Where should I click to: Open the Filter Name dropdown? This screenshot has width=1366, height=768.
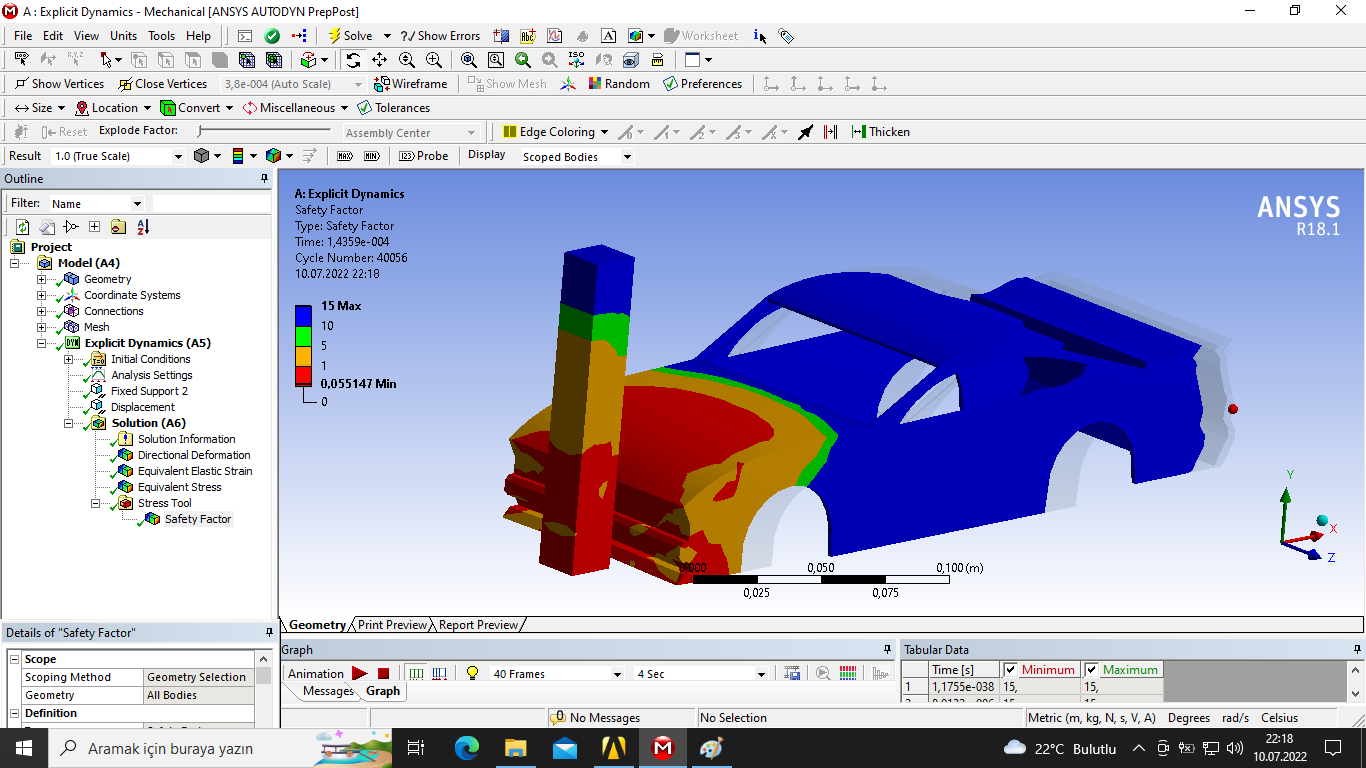coord(138,204)
